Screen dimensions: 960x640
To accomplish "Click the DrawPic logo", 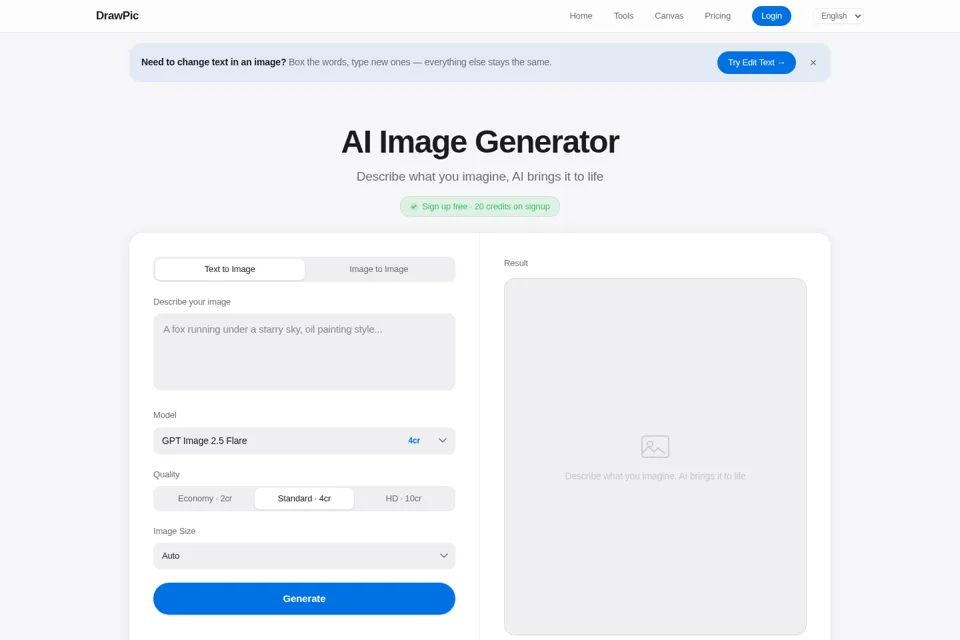I will pos(117,15).
